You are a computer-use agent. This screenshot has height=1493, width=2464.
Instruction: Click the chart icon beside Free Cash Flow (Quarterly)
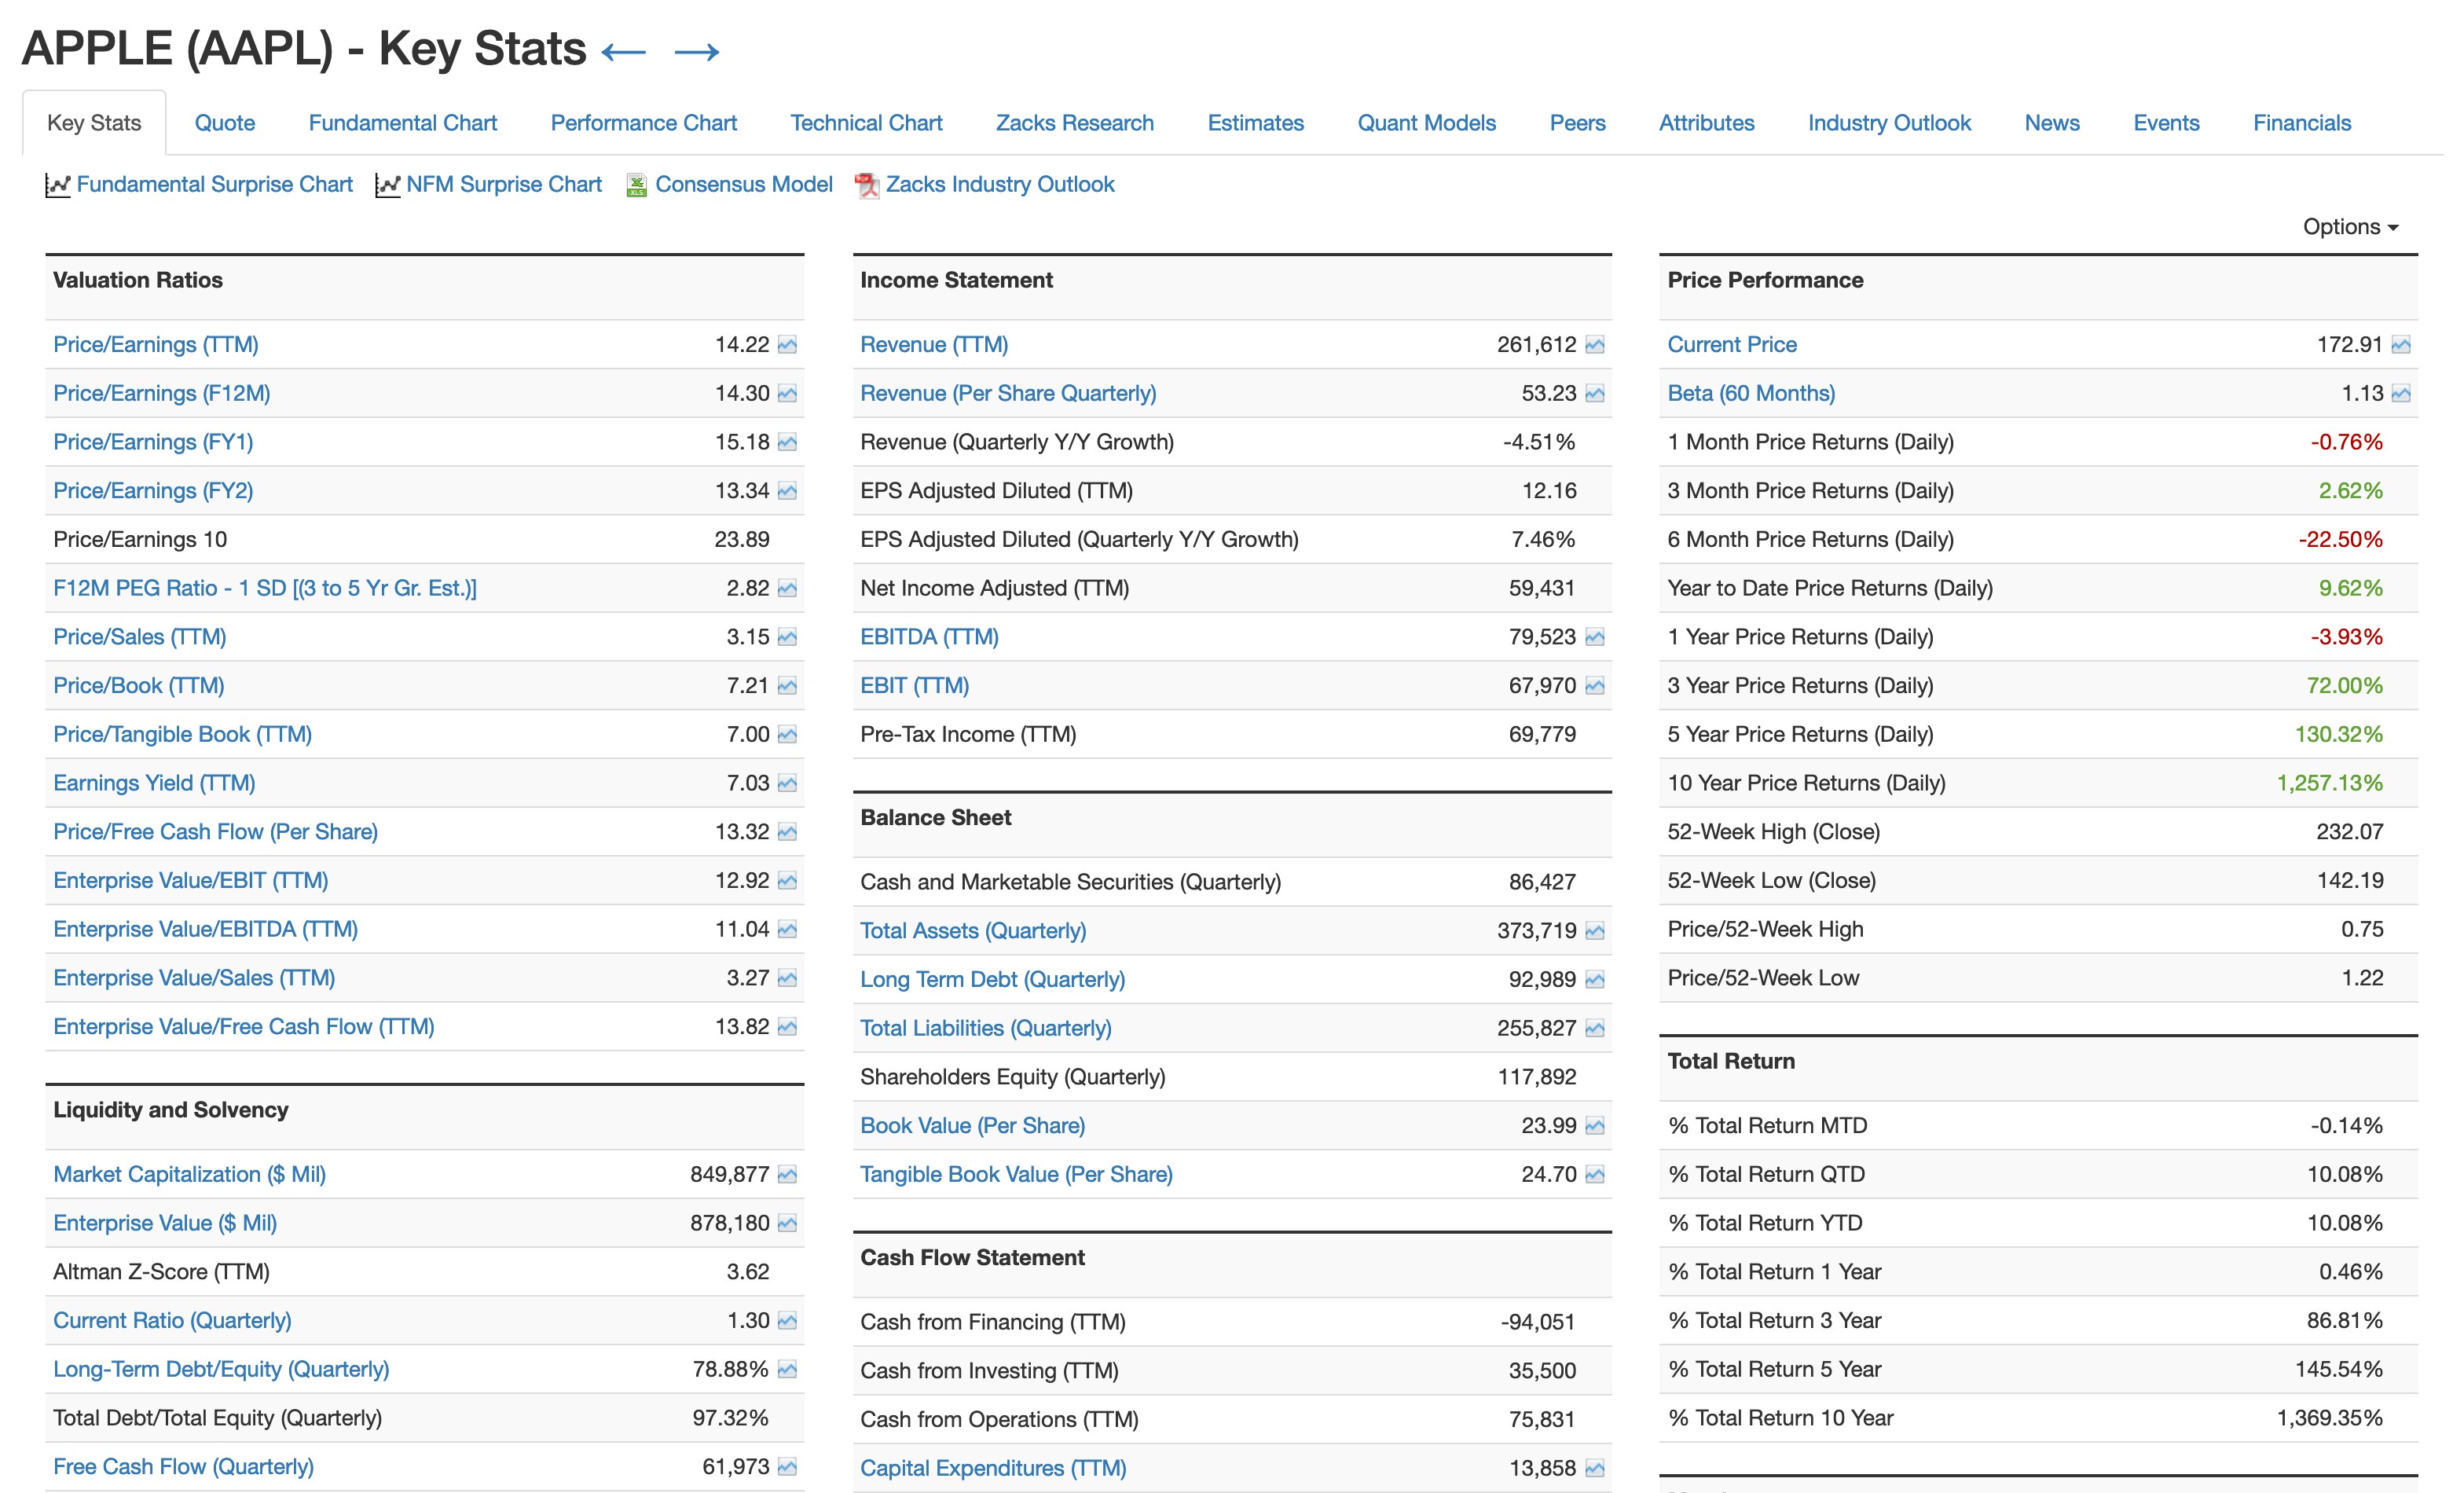[x=787, y=1467]
